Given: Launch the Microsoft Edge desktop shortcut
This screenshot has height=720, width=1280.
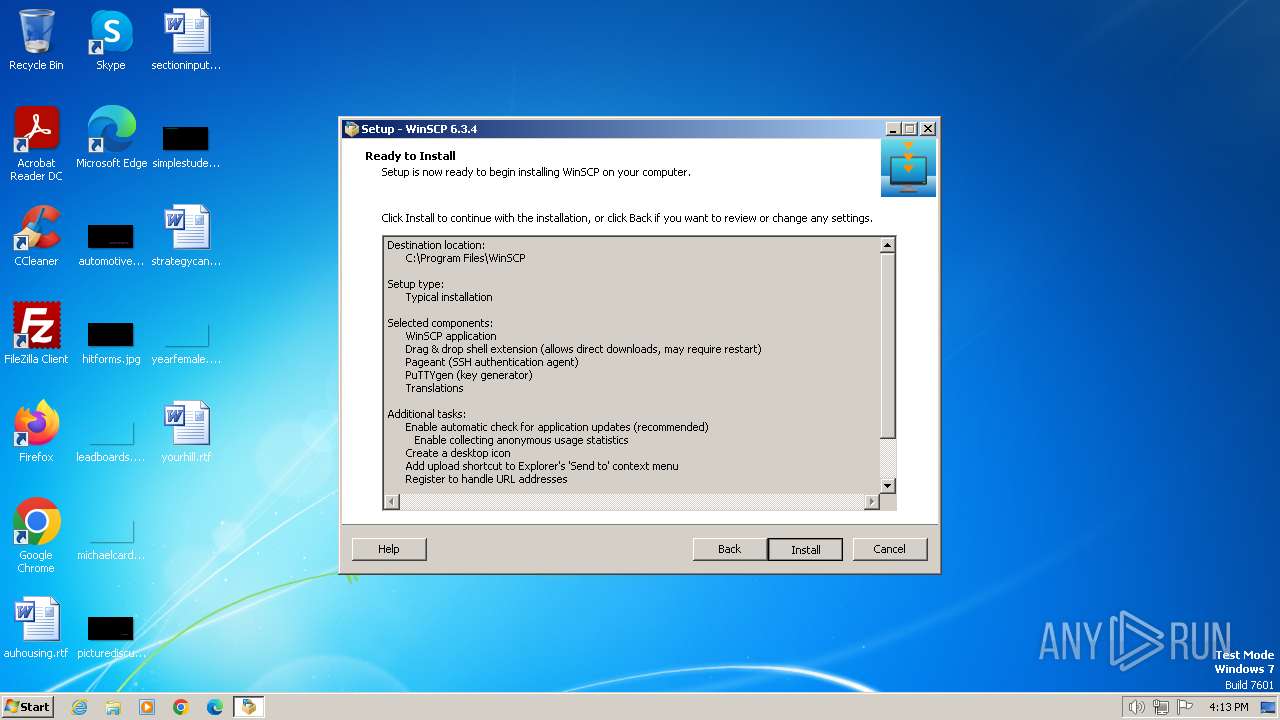Looking at the screenshot, I should click(x=111, y=137).
